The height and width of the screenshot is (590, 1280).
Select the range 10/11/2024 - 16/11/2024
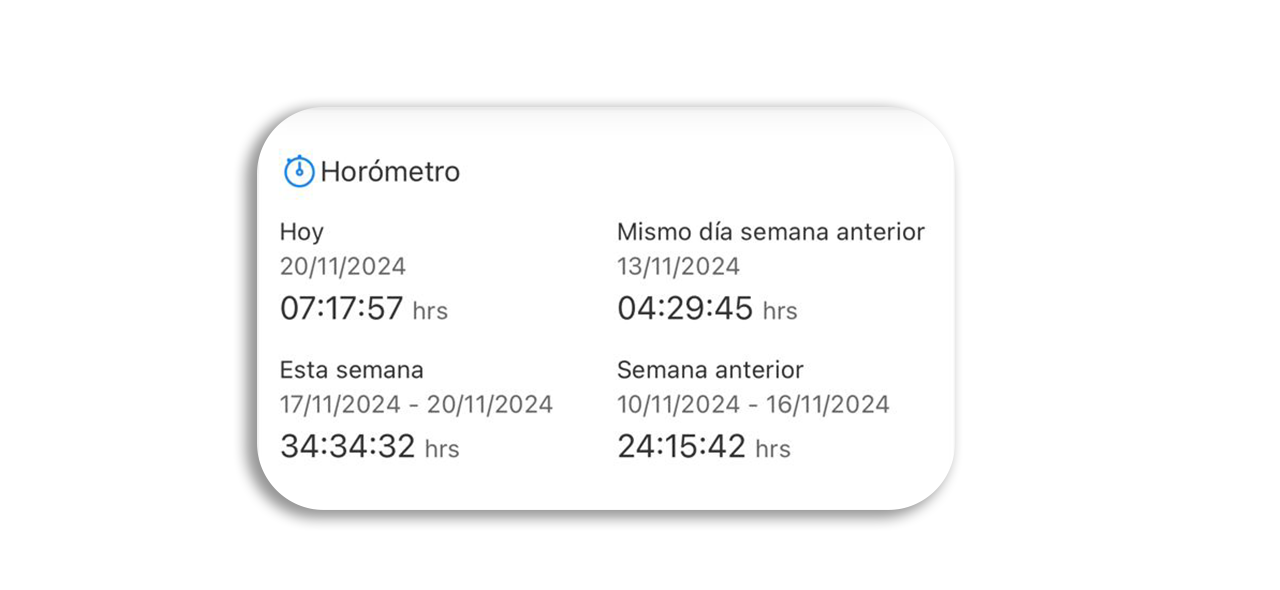[753, 404]
